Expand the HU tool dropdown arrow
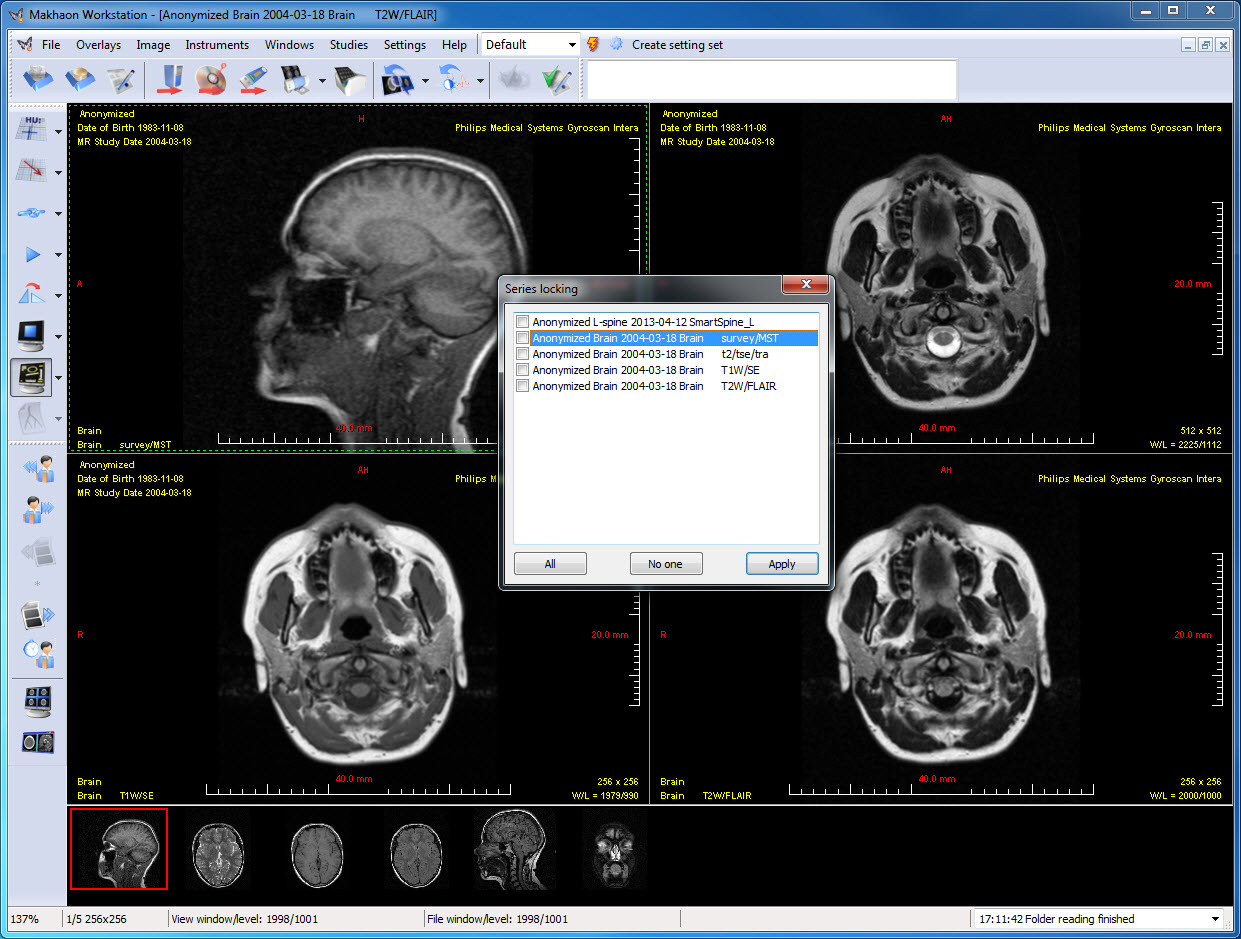Image resolution: width=1241 pixels, height=939 pixels. click(x=58, y=131)
